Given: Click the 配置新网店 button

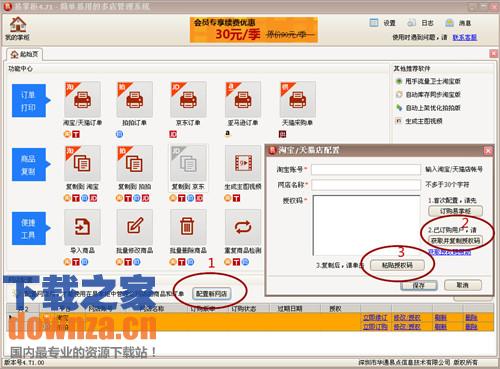Looking at the screenshot, I should (211, 294).
